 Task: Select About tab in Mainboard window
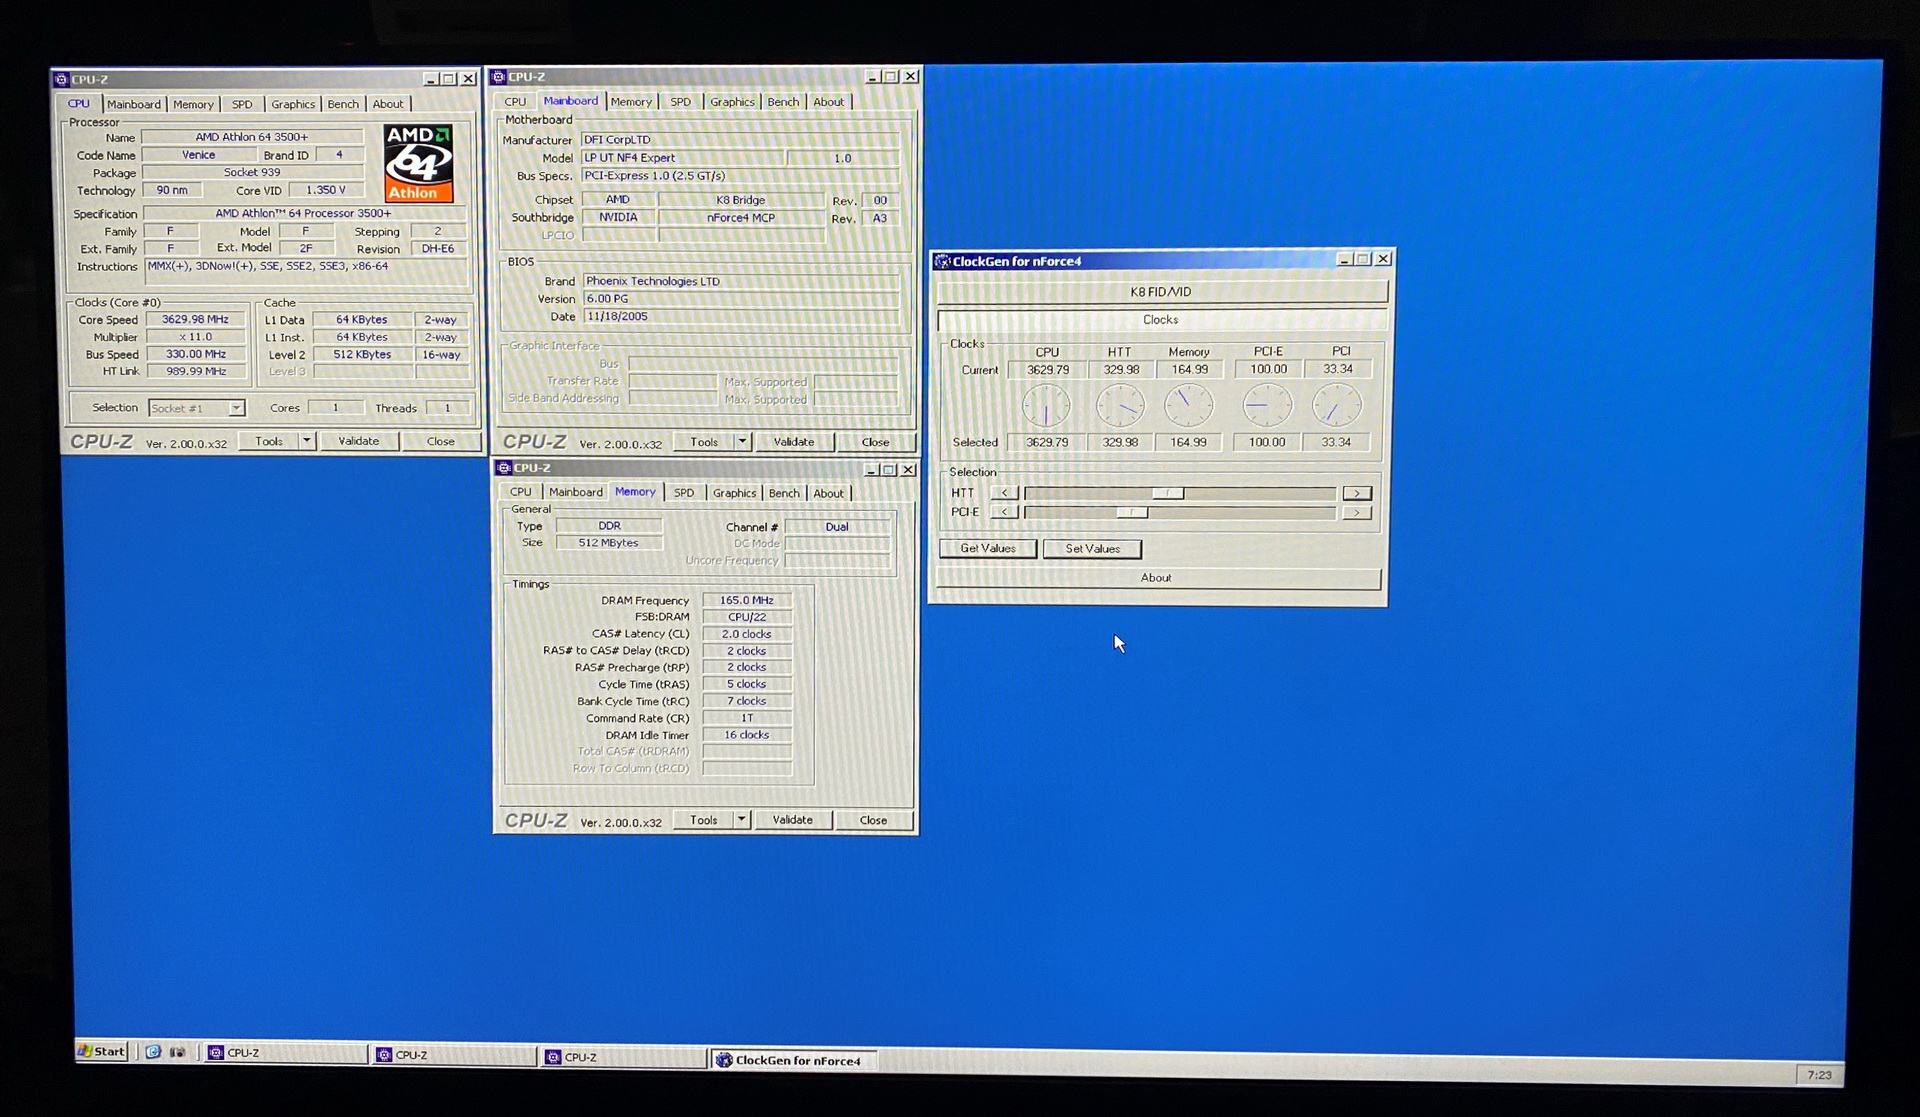[x=828, y=102]
